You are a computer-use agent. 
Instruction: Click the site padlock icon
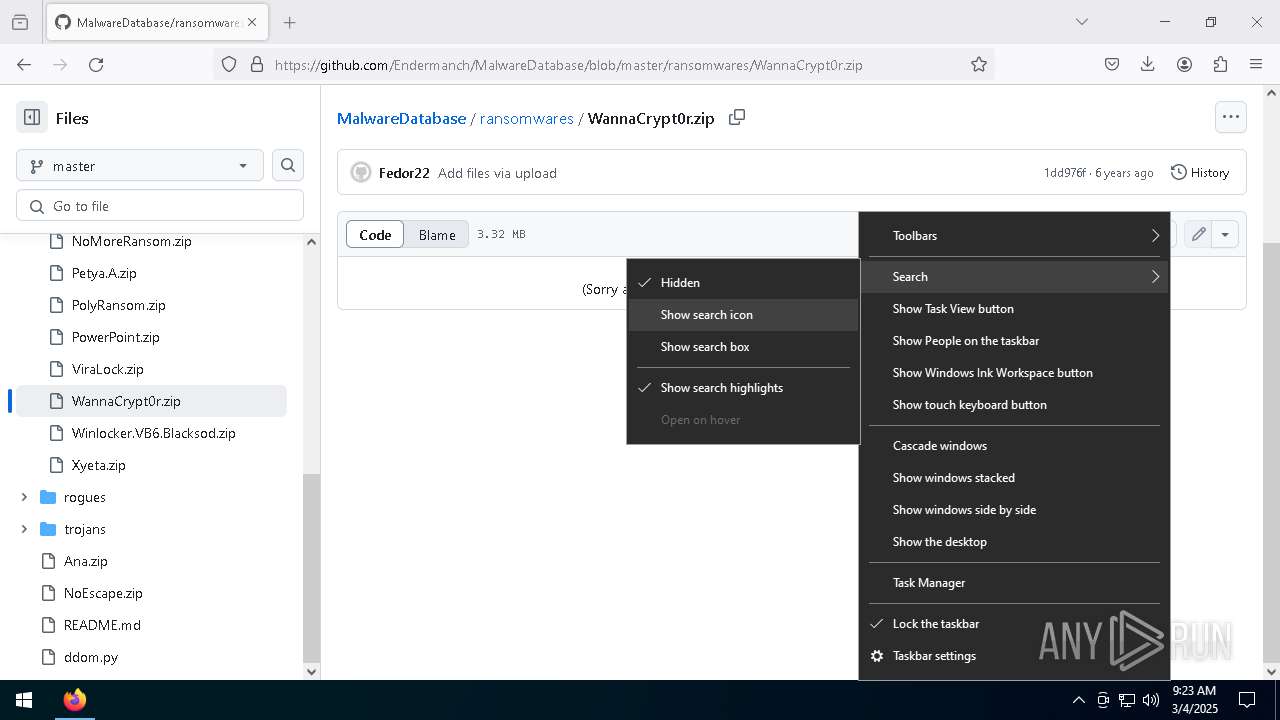pyautogui.click(x=257, y=64)
